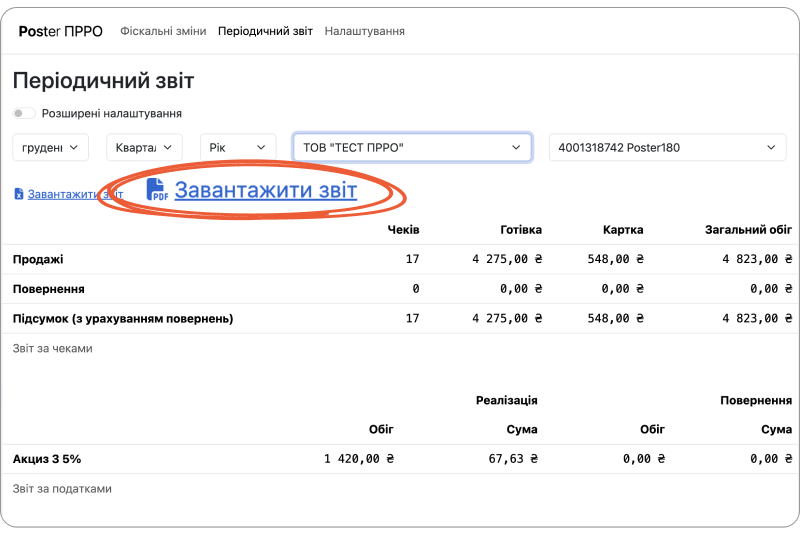Select the Повернення row label in first table

[x=48, y=289]
